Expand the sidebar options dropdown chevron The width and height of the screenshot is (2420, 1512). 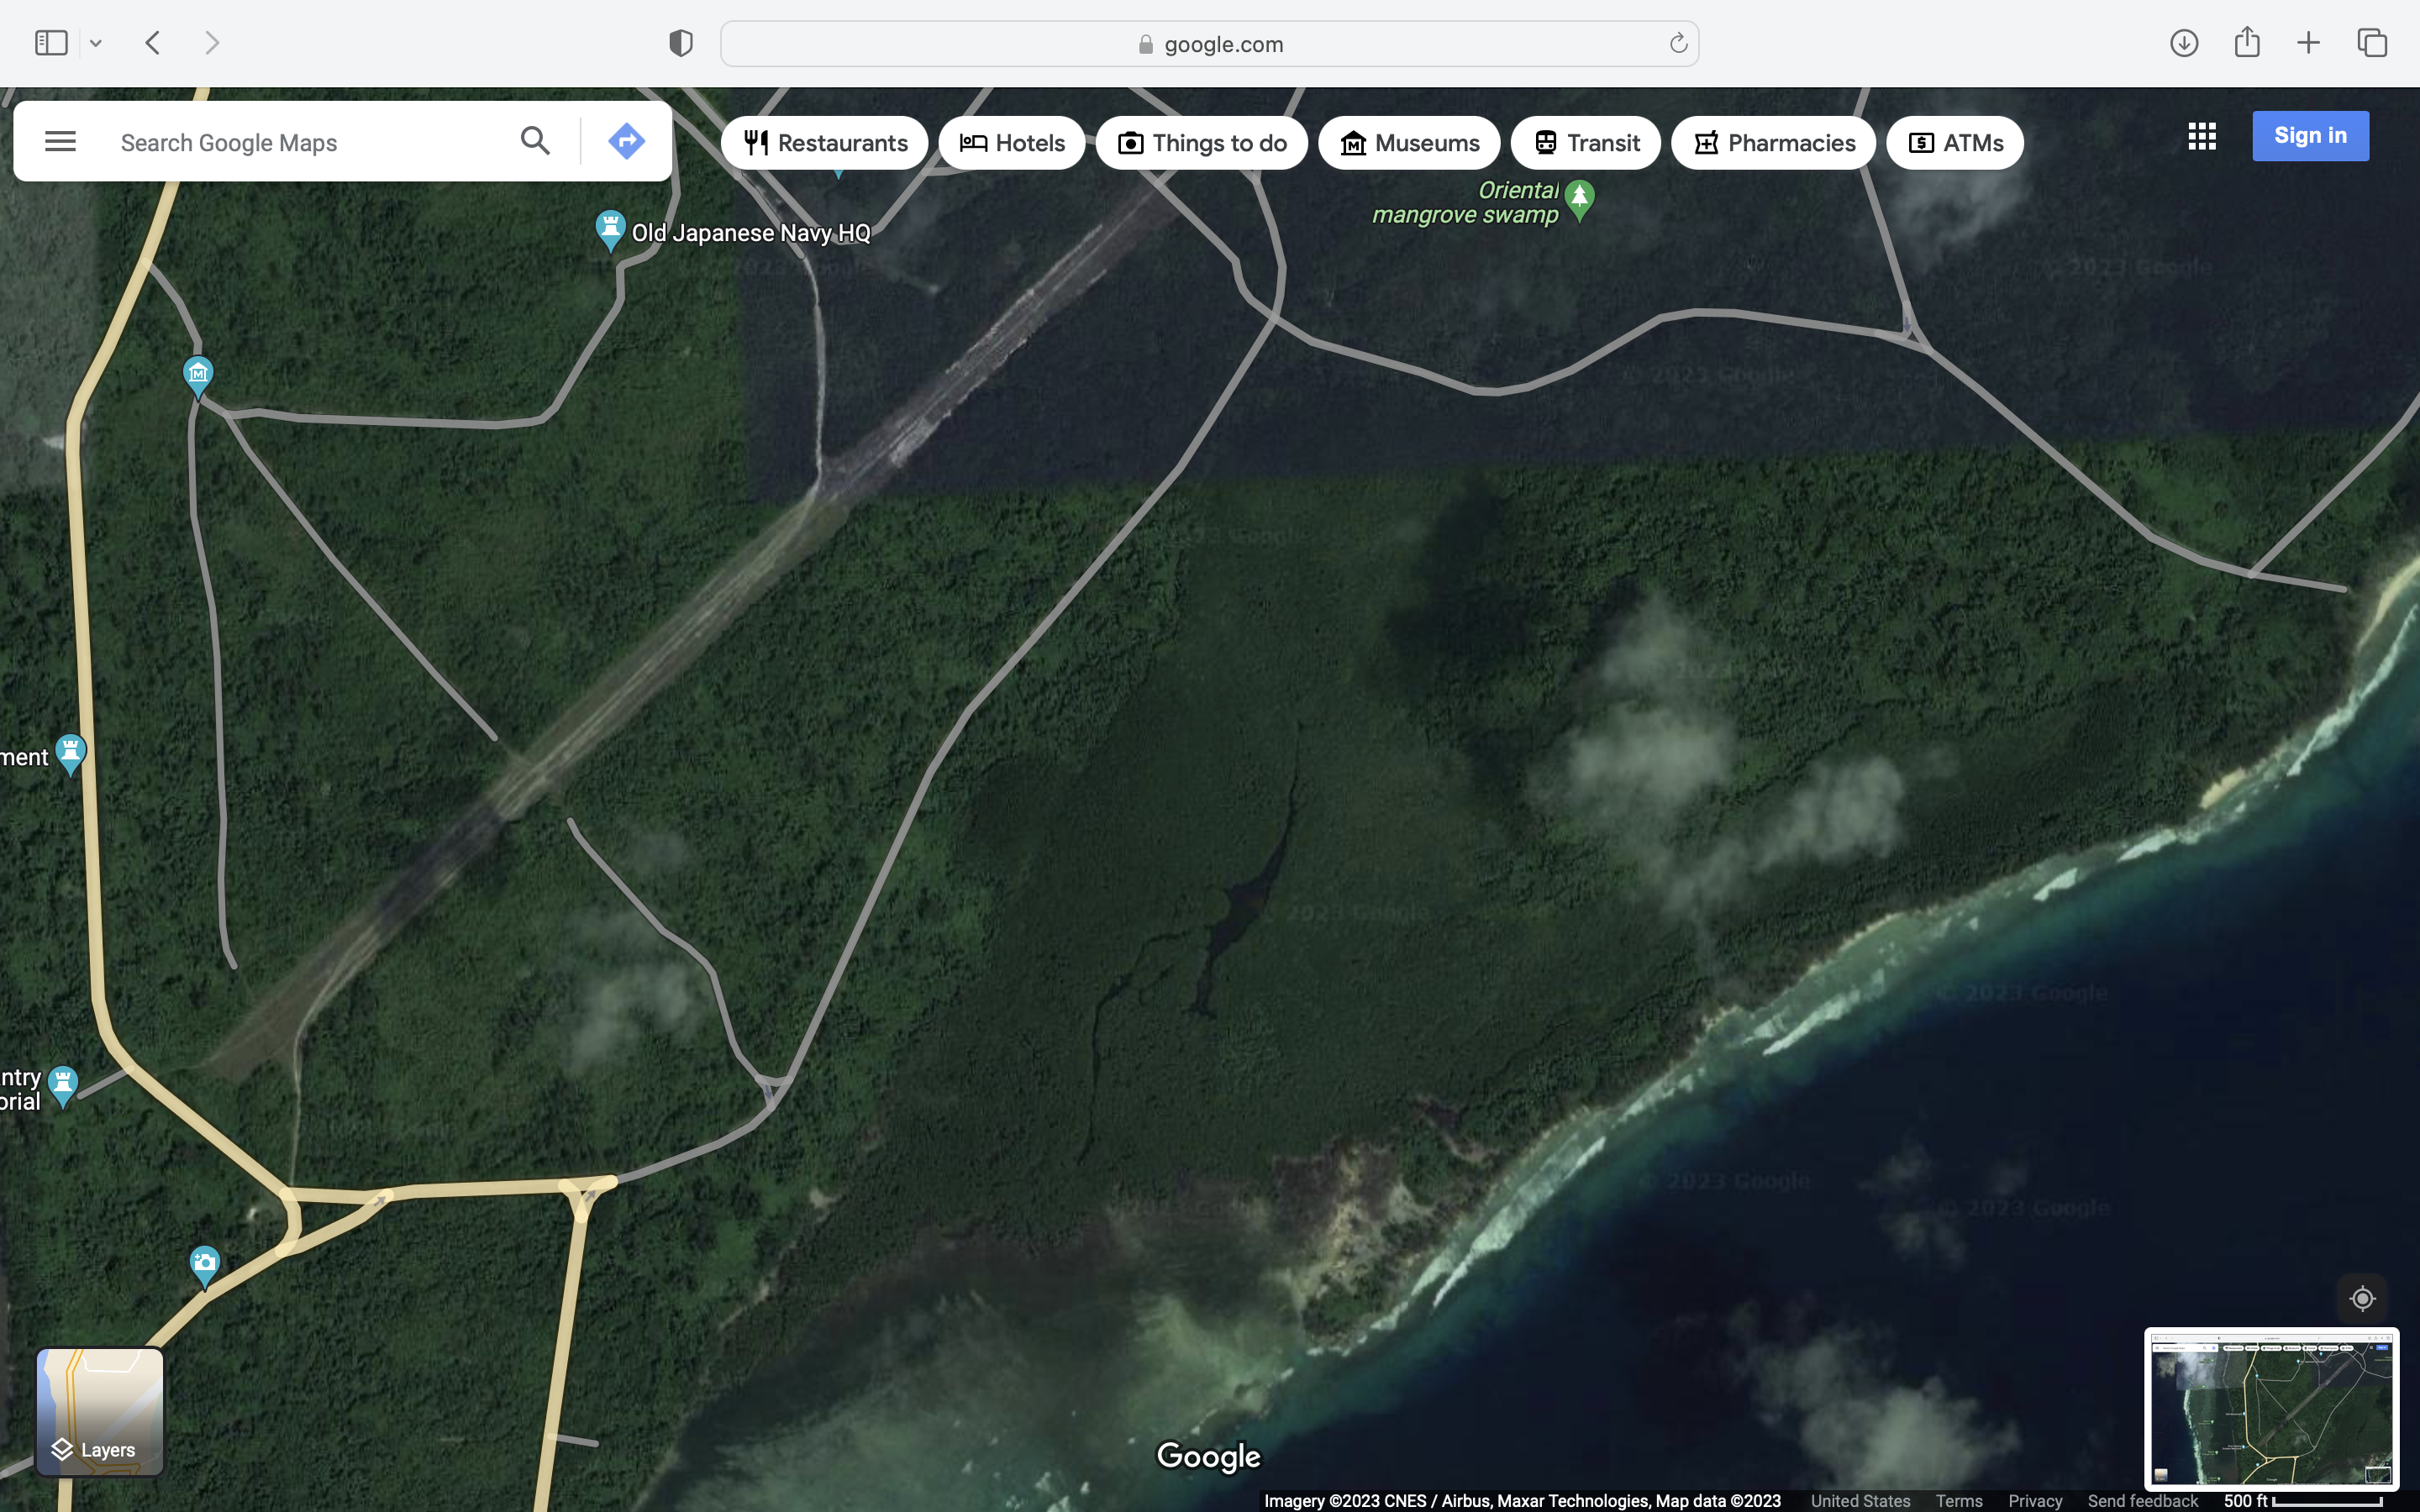pos(96,43)
